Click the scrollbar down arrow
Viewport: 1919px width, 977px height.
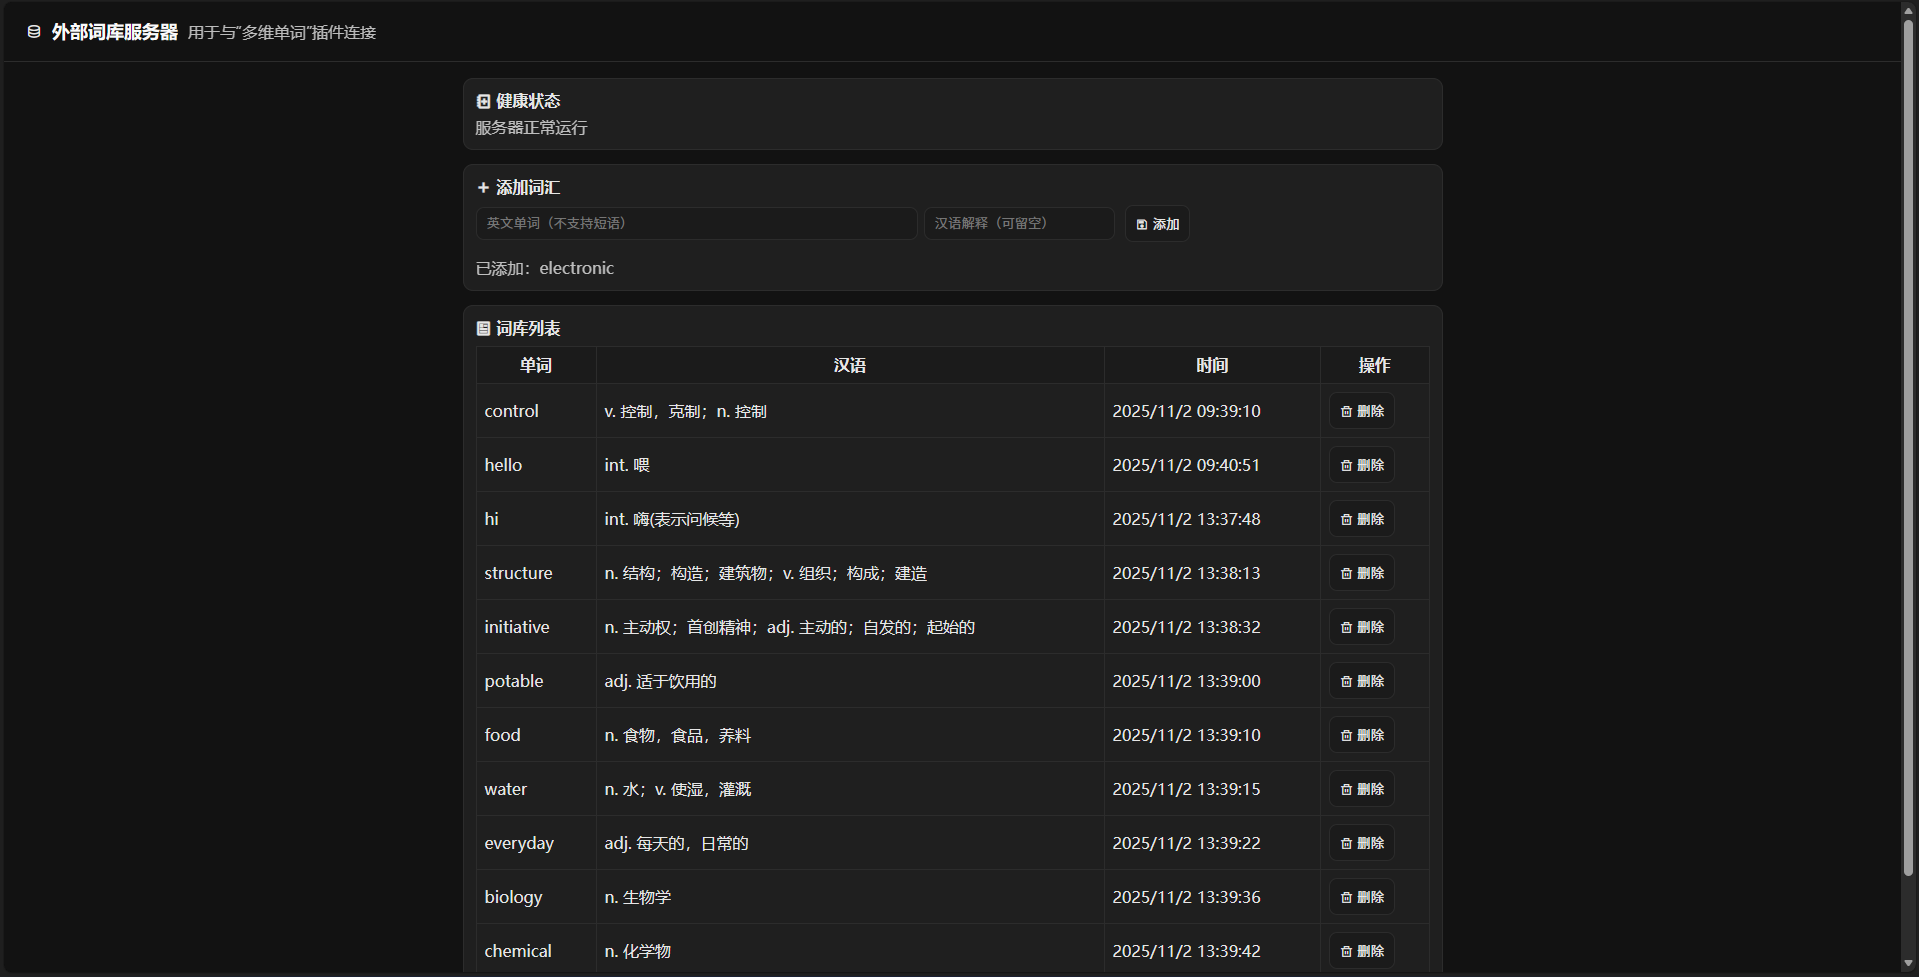point(1908,964)
